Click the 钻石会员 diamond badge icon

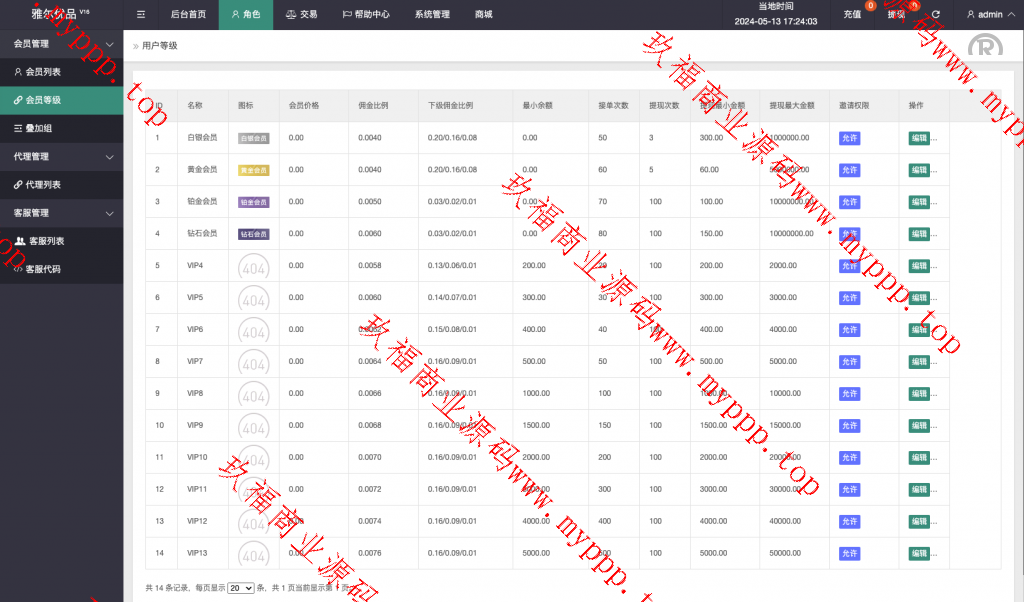[253, 234]
